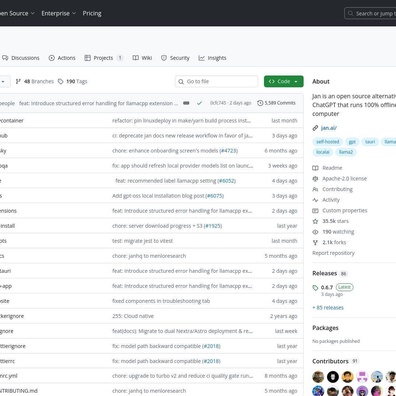Open the first contributor avatar

318,377
